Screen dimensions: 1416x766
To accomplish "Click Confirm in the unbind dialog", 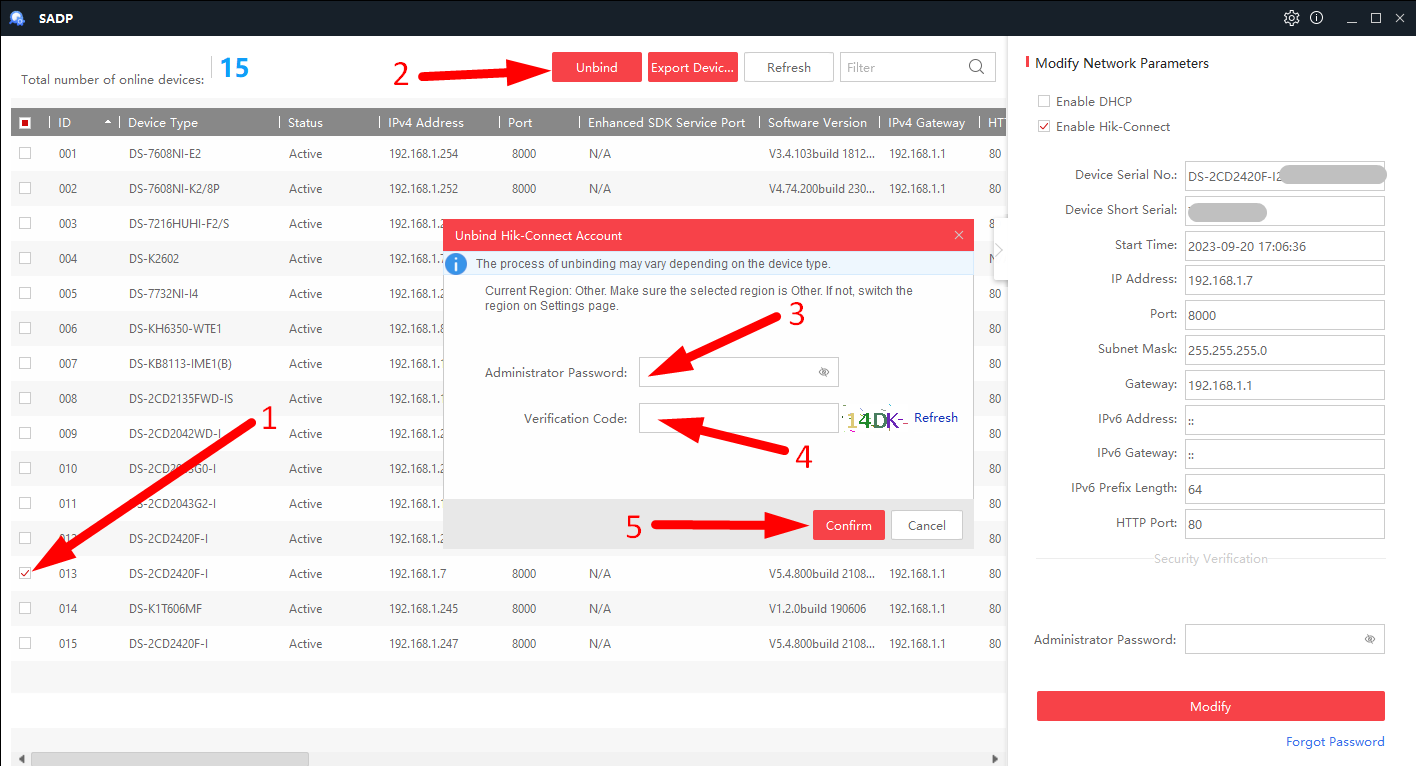I will (x=849, y=525).
